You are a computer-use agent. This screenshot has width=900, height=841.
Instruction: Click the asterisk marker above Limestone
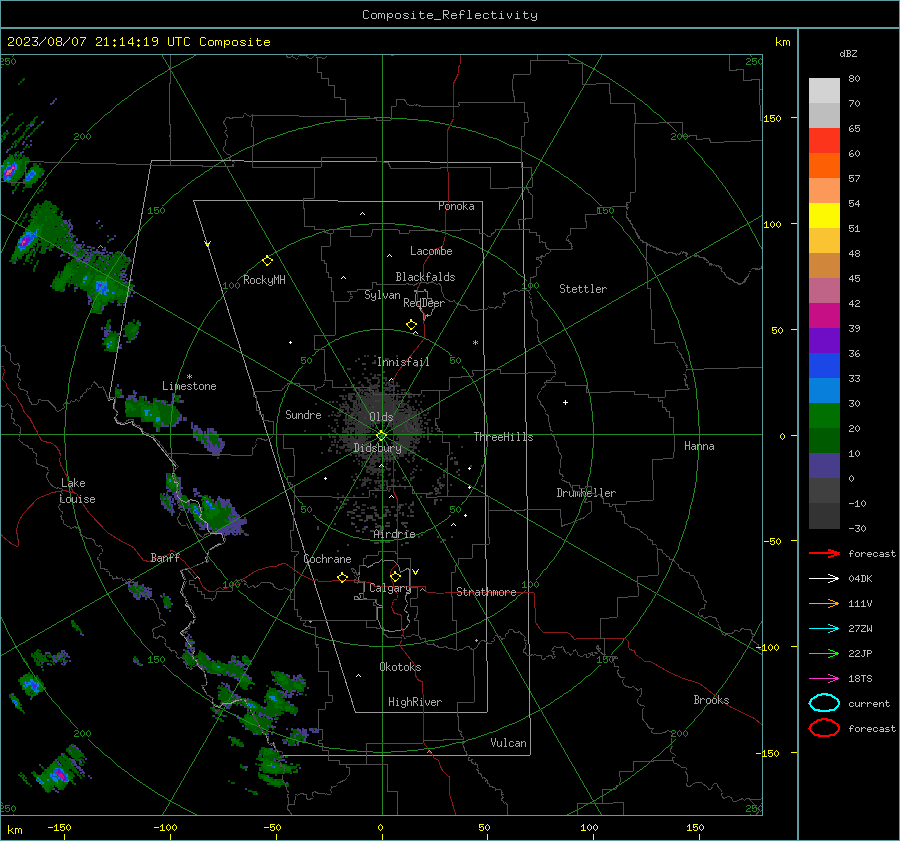[189, 377]
